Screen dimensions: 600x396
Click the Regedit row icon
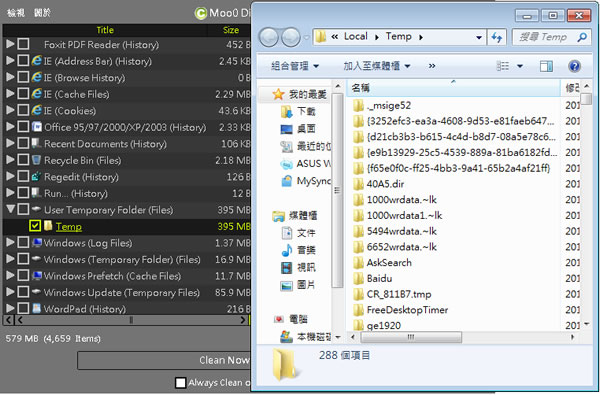pos(36,176)
